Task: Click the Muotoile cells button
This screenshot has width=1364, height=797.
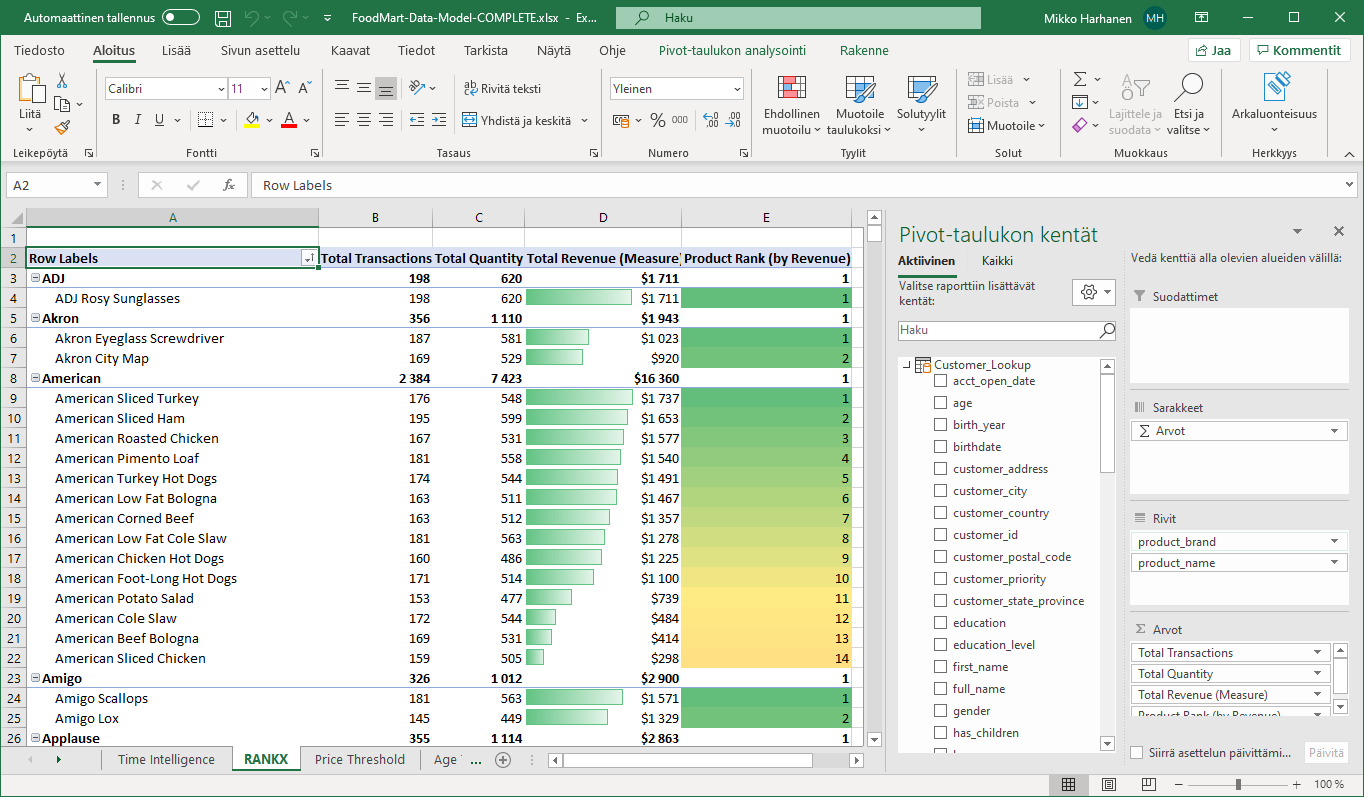Action: [x=1007, y=126]
